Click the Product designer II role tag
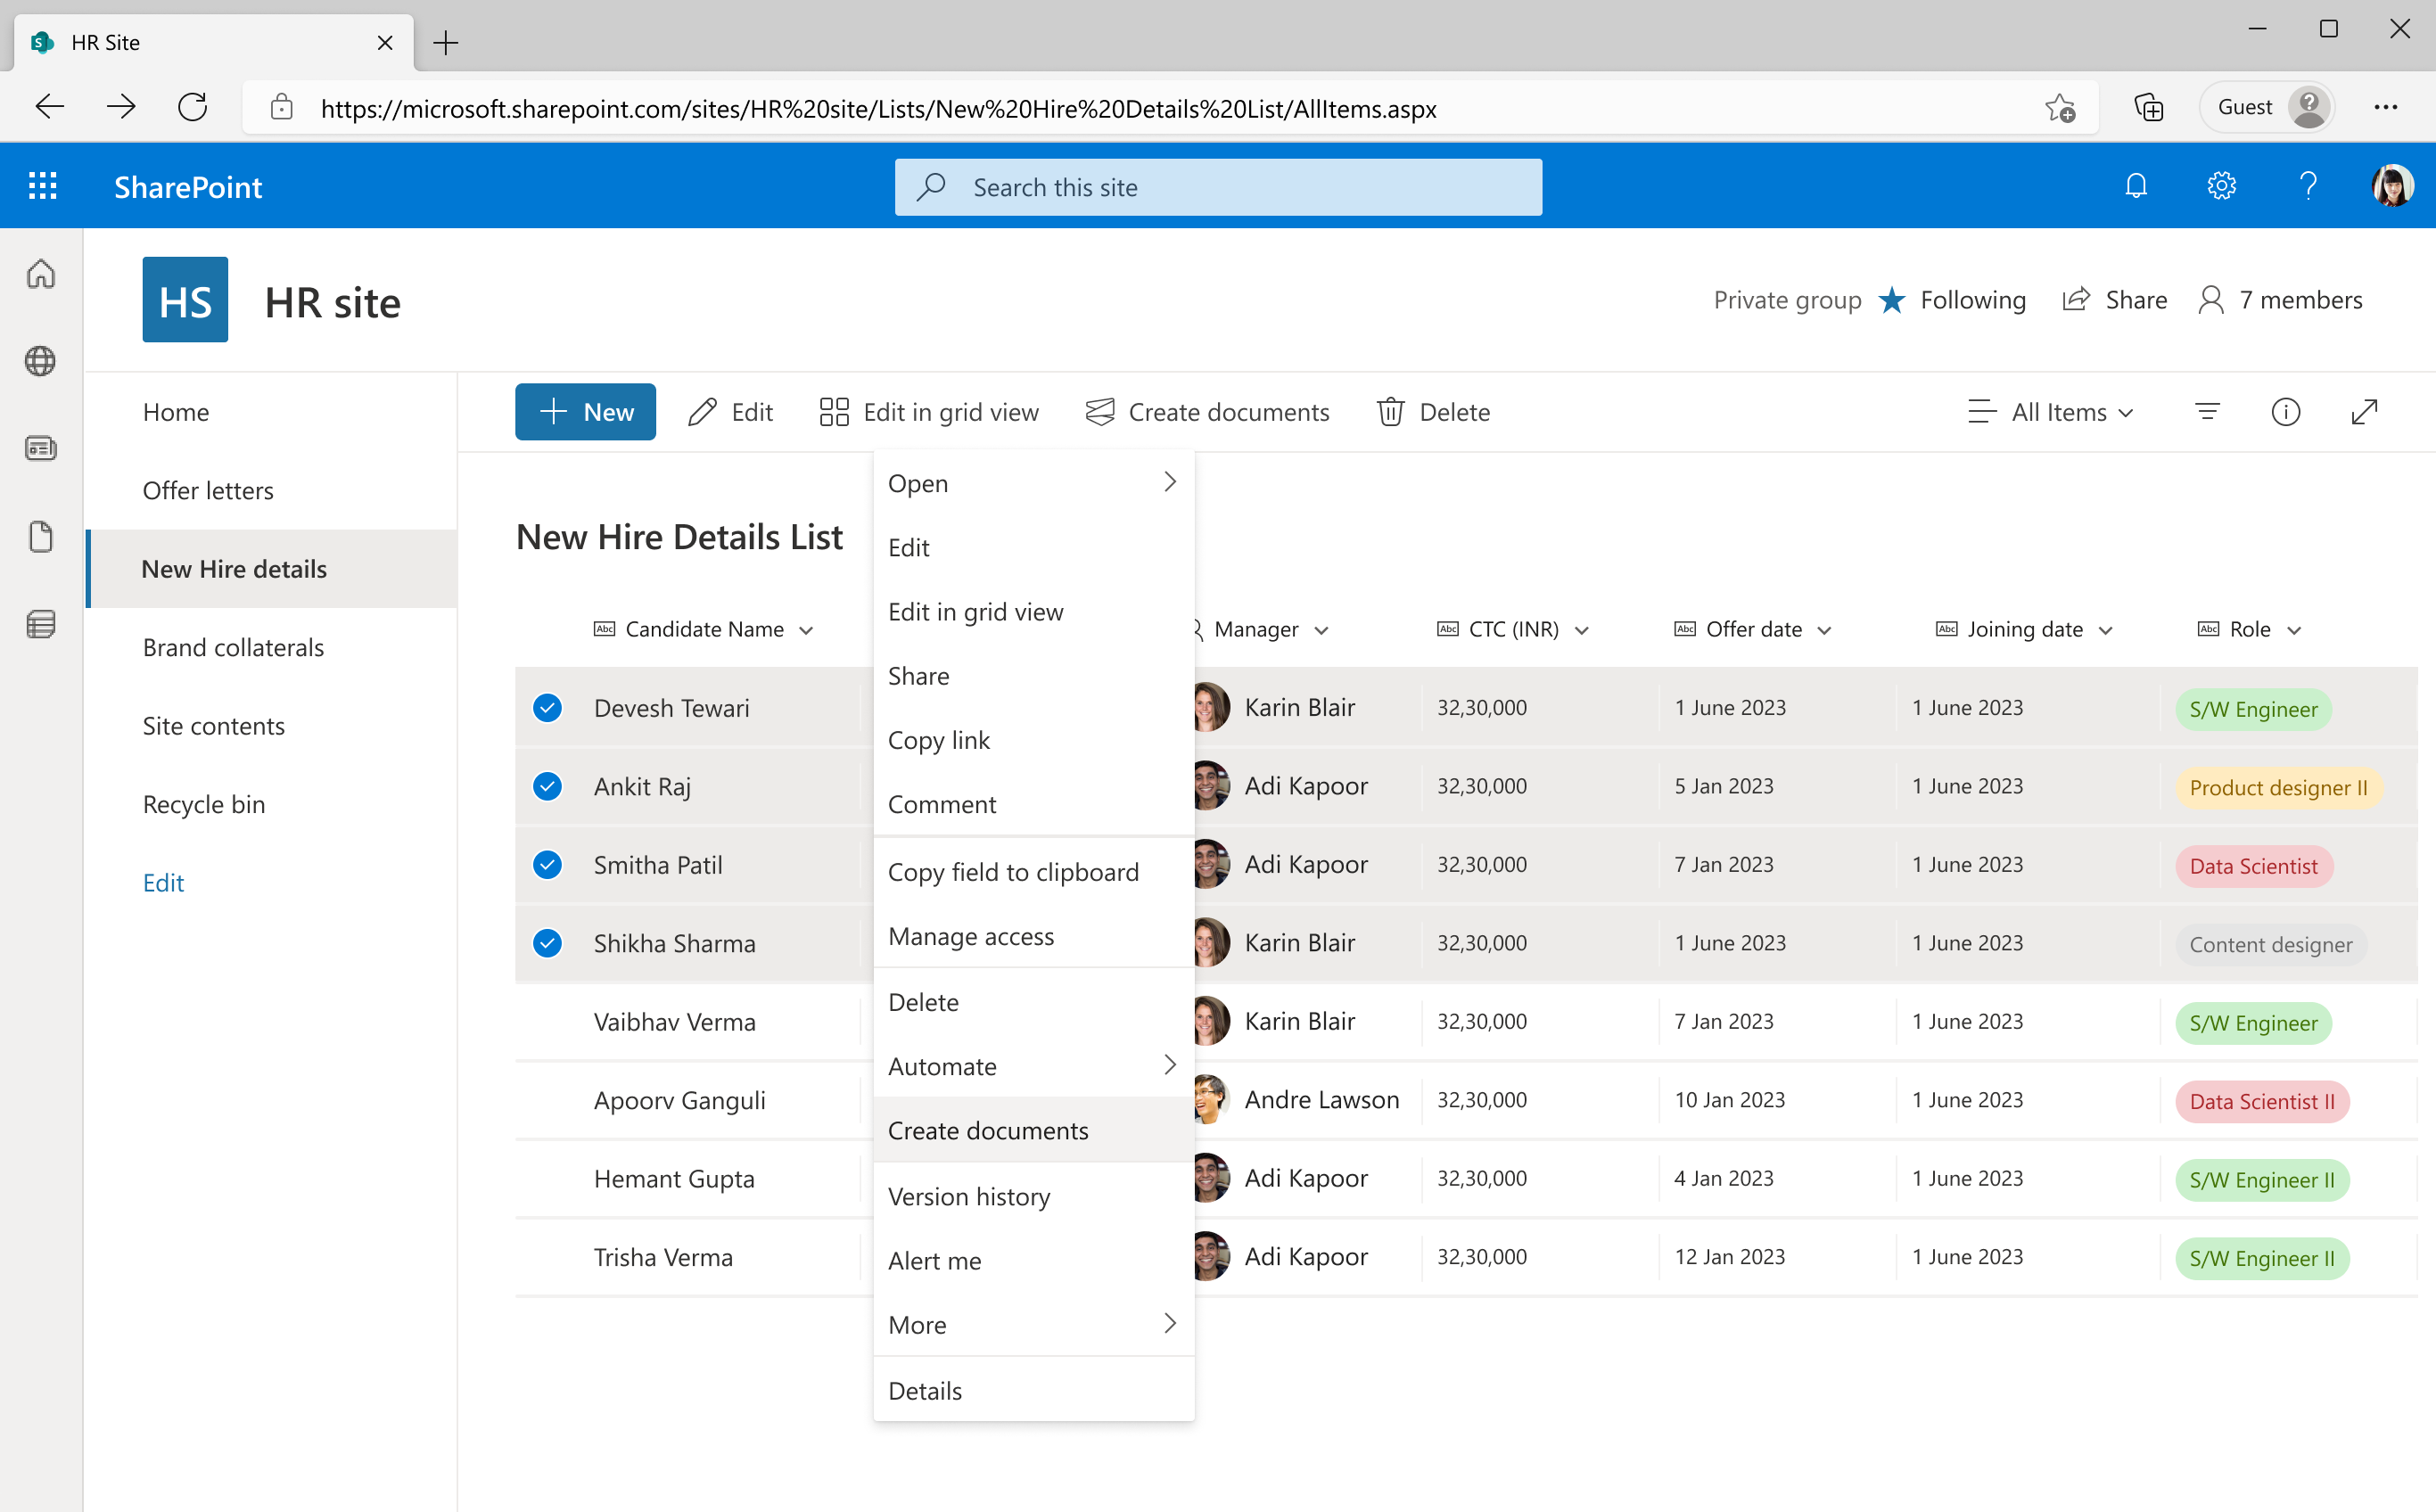Screen dimensions: 2436x1512 tap(2278, 788)
